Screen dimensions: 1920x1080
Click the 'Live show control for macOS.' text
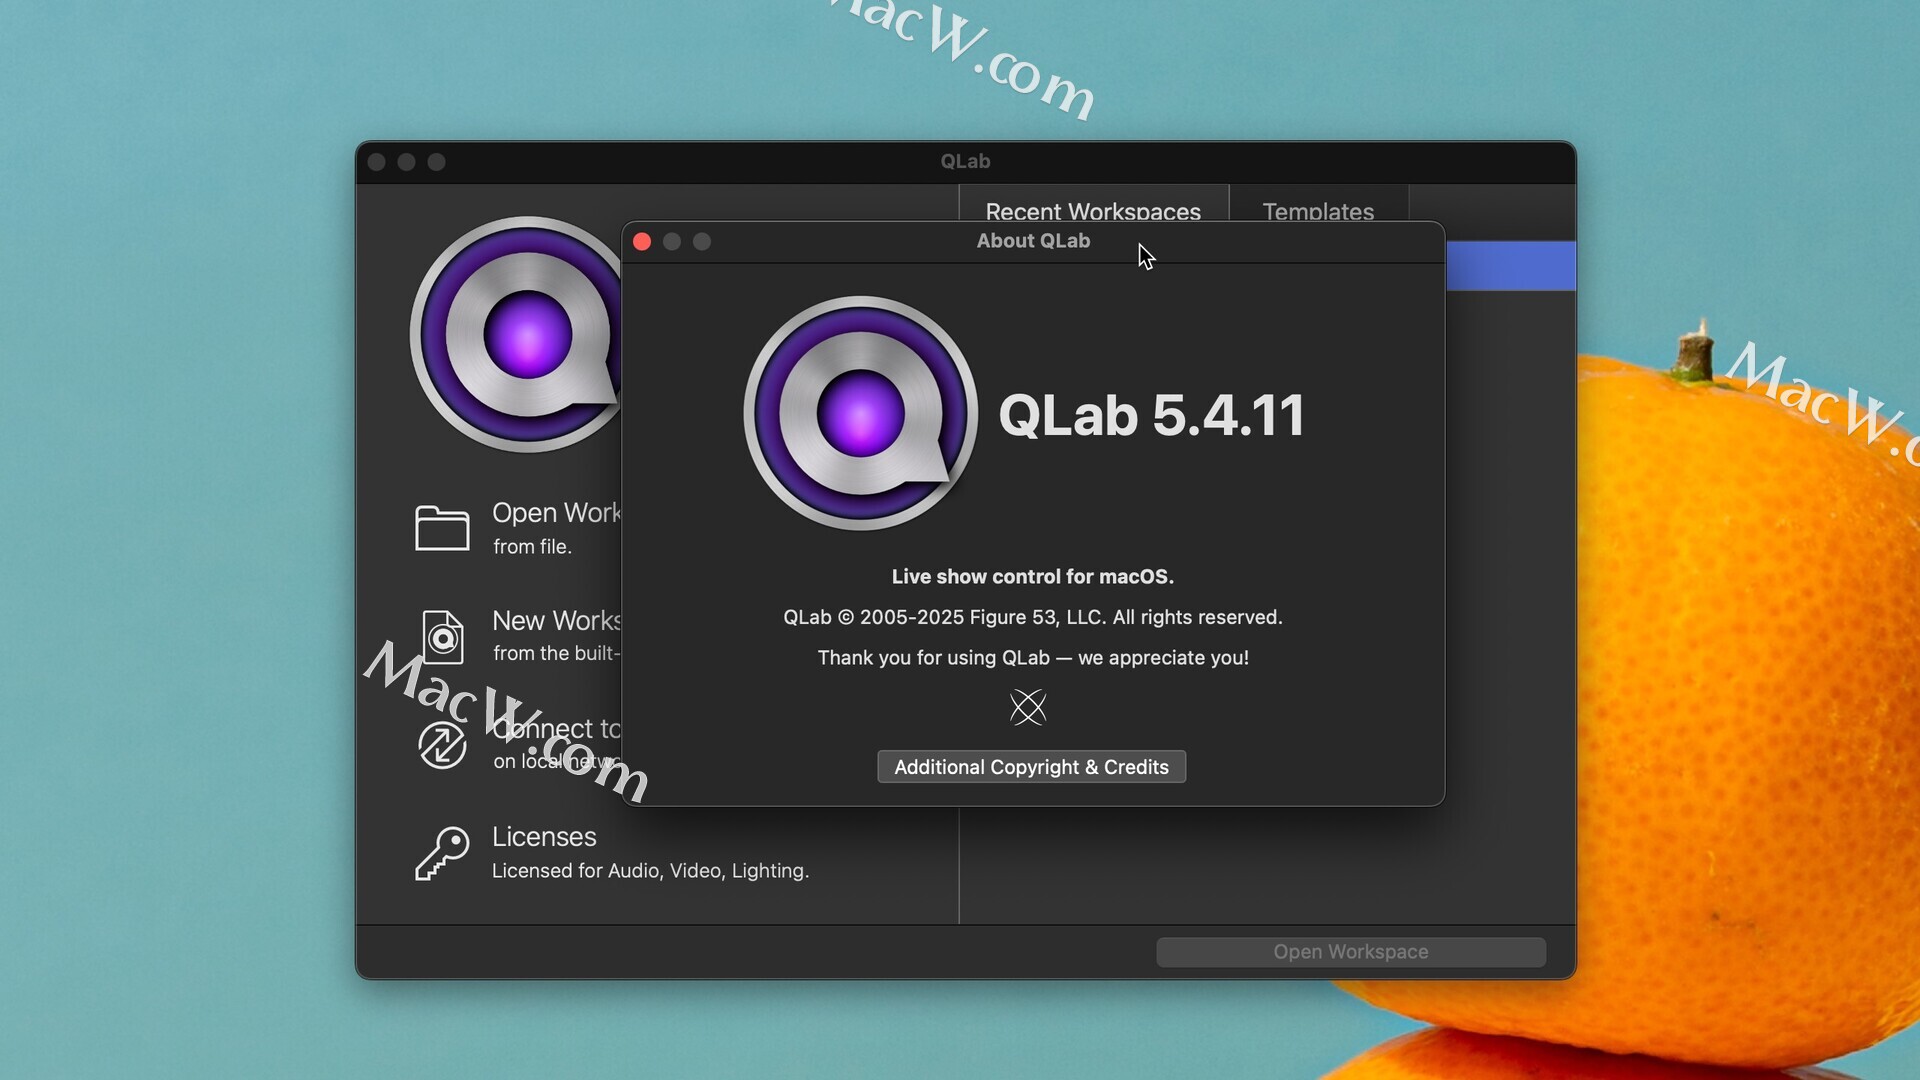[1032, 577]
